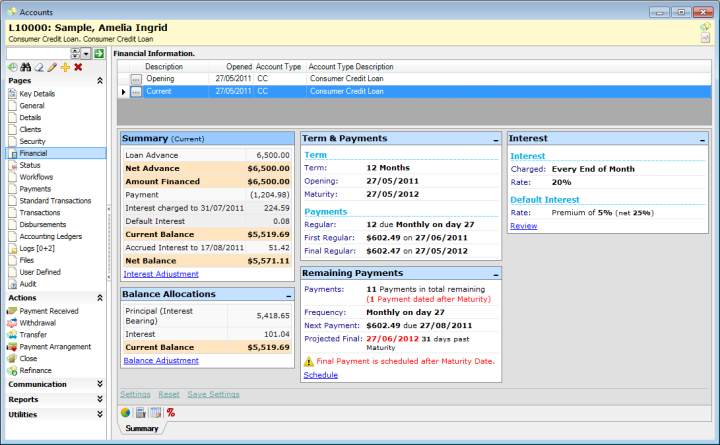This screenshot has width=720, height=445.
Task: Click the eraser clear icon
Action: [x=39, y=67]
